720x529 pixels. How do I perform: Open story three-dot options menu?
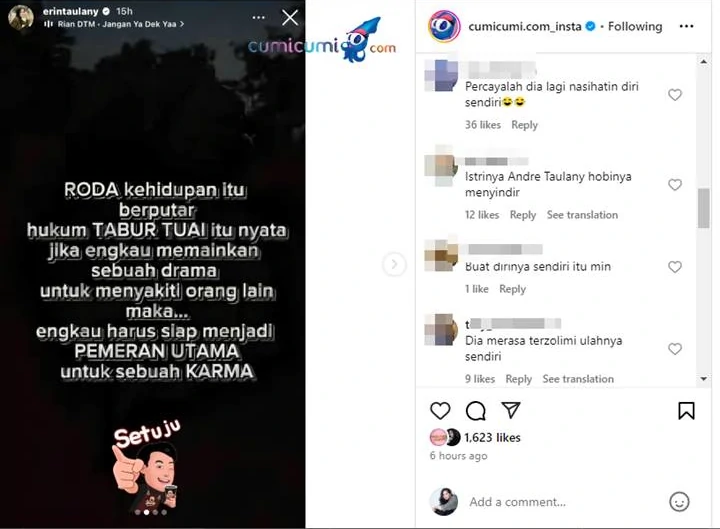tap(259, 17)
